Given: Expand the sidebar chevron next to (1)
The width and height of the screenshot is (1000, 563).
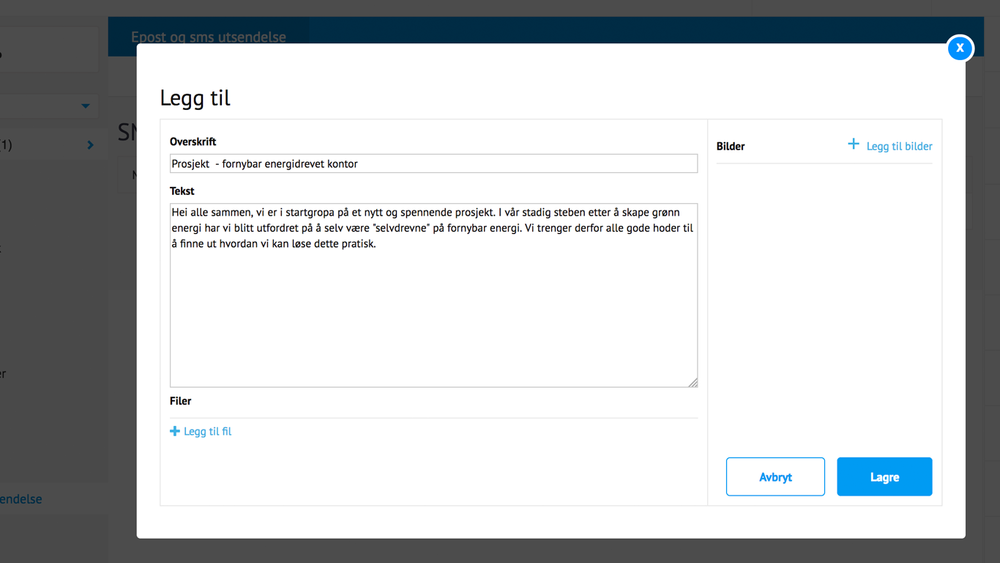Looking at the screenshot, I should tap(90, 145).
